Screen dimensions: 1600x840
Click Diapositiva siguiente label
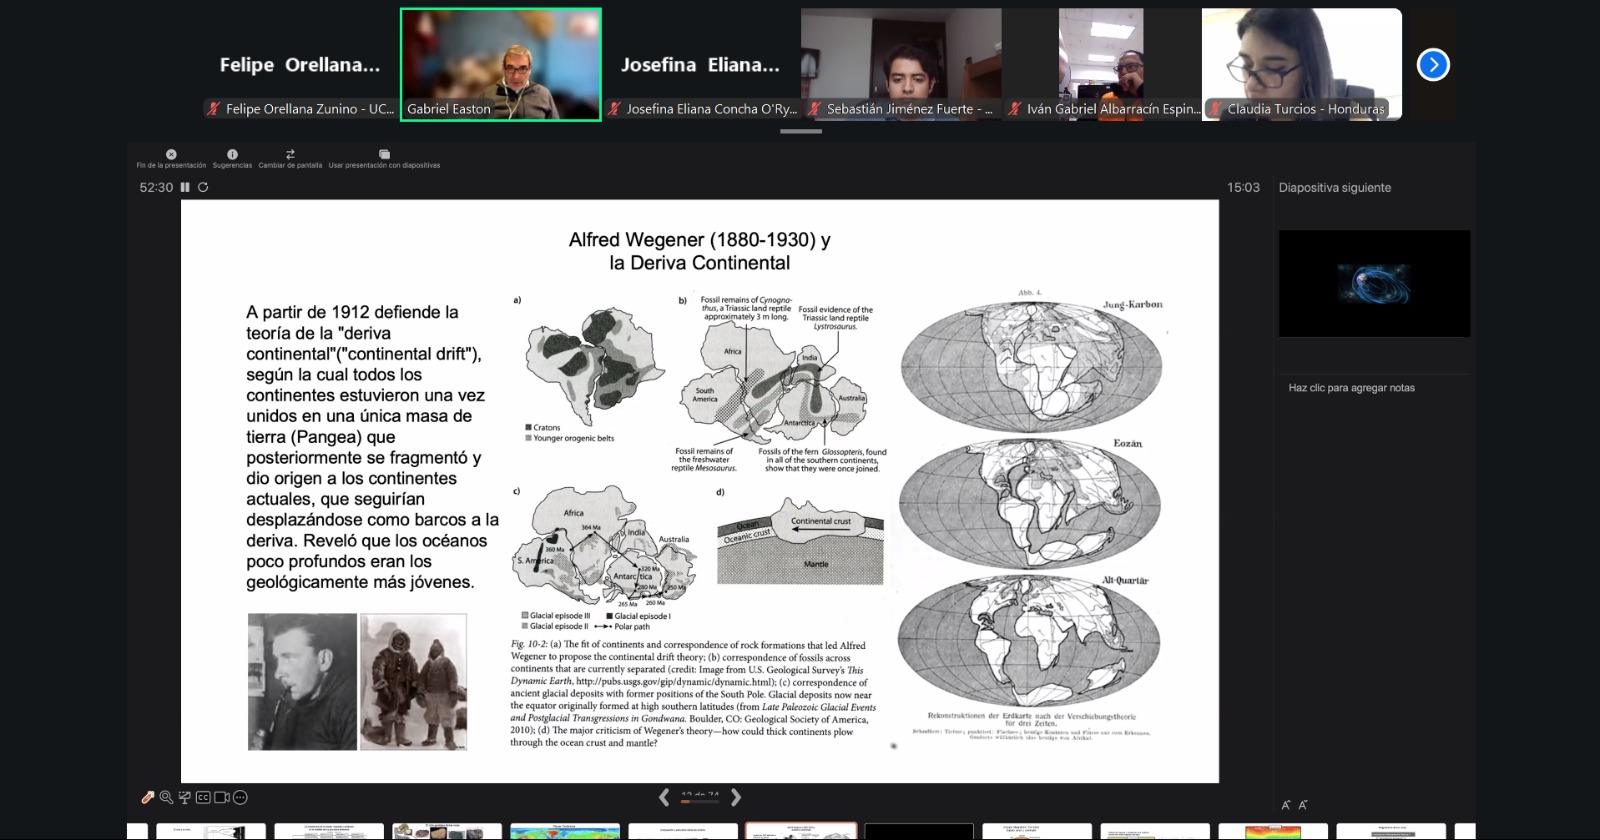(x=1335, y=188)
